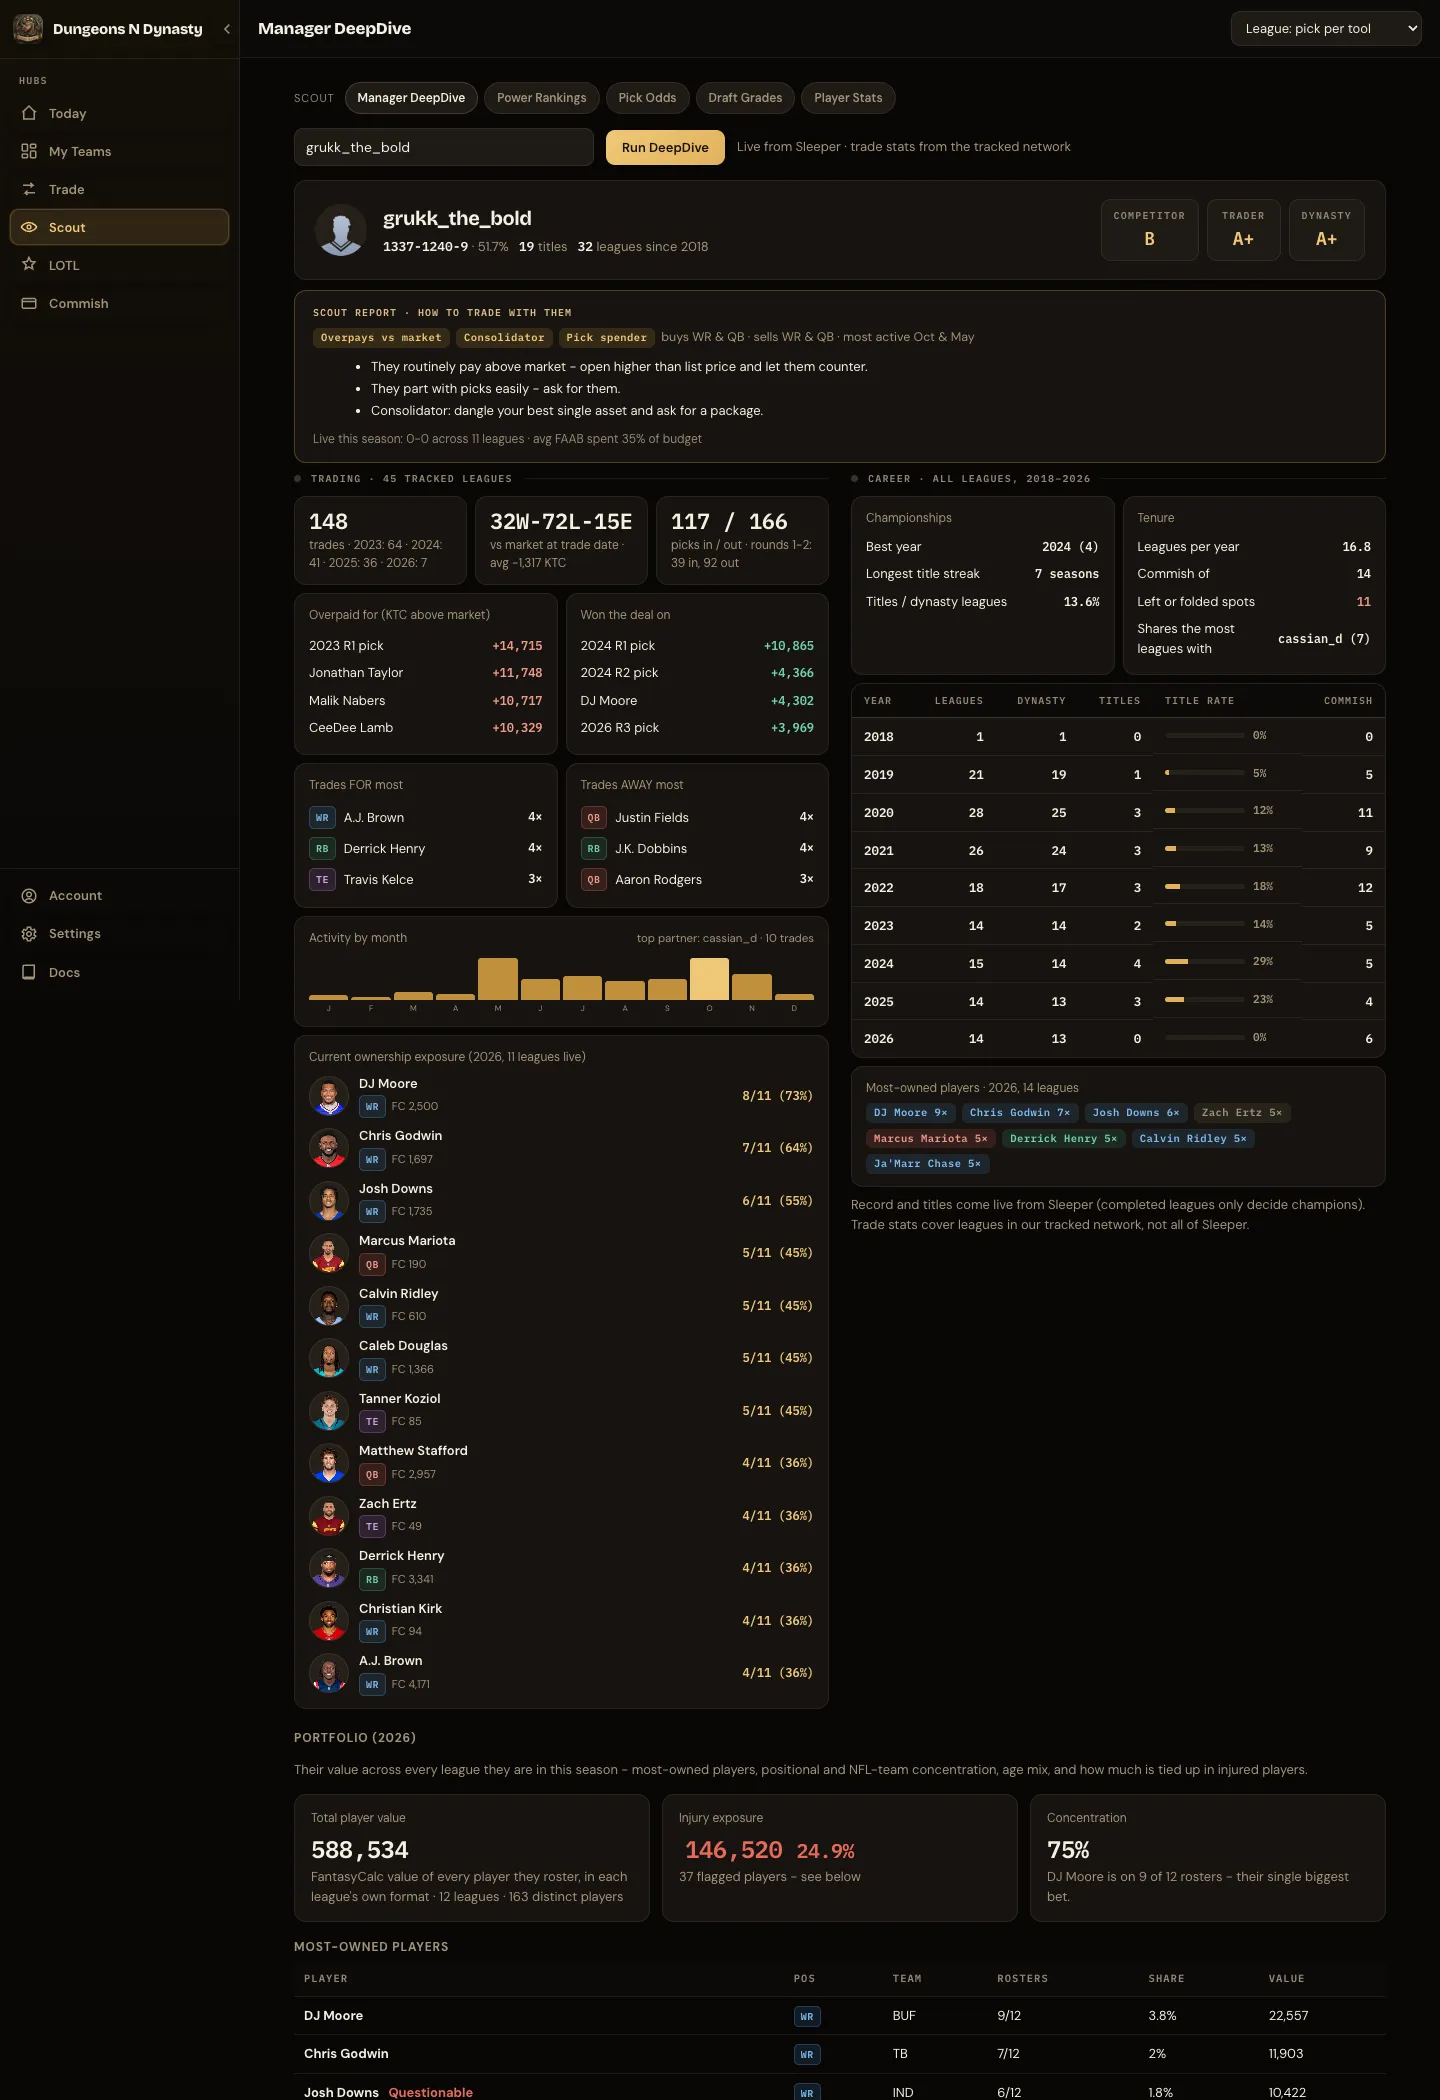Click Marcus Mariota's player headshot
Viewport: 1440px width, 2100px height.
point(328,1253)
